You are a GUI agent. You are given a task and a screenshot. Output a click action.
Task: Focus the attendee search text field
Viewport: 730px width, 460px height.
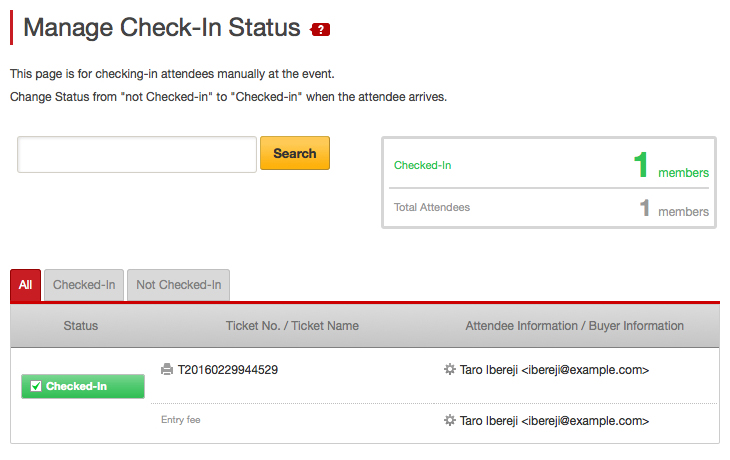[137, 155]
